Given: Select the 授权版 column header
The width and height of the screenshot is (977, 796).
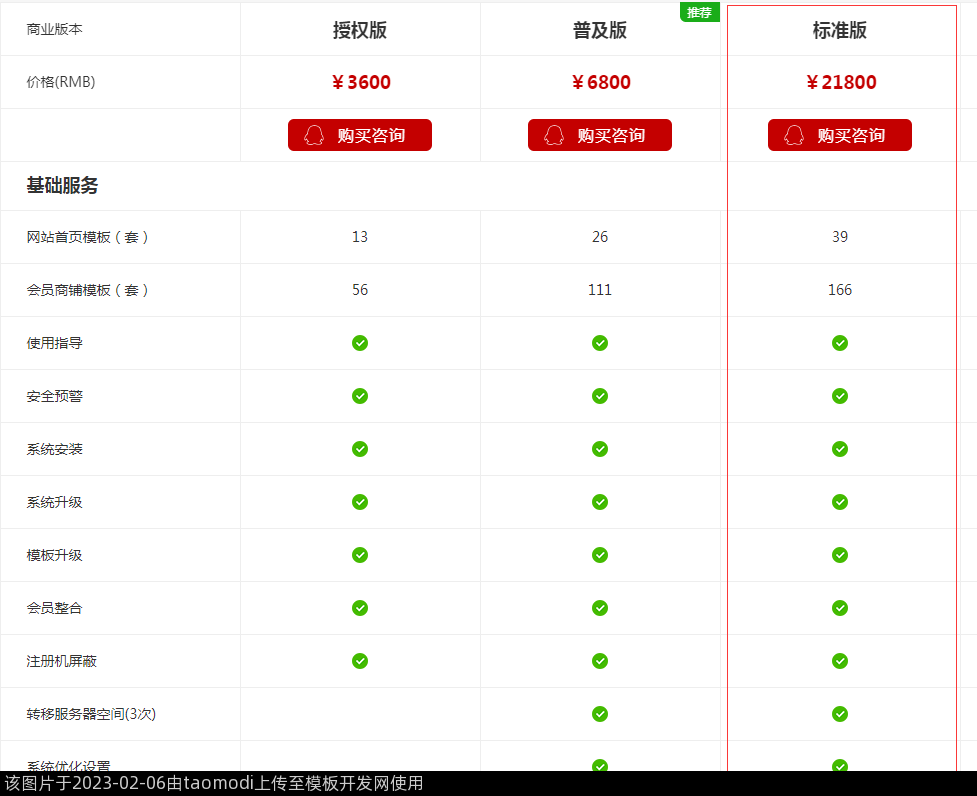Looking at the screenshot, I should click(x=360, y=30).
